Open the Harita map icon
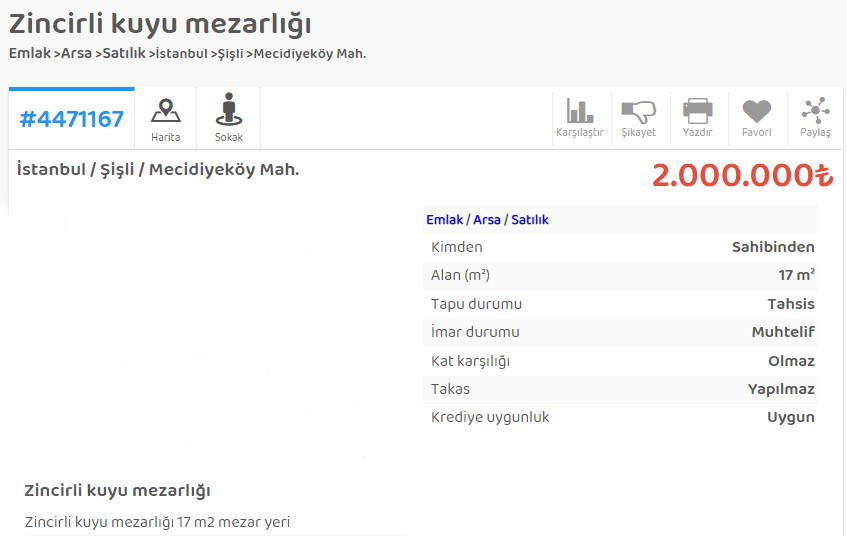Image resolution: width=847 pixels, height=536 pixels. point(166,119)
